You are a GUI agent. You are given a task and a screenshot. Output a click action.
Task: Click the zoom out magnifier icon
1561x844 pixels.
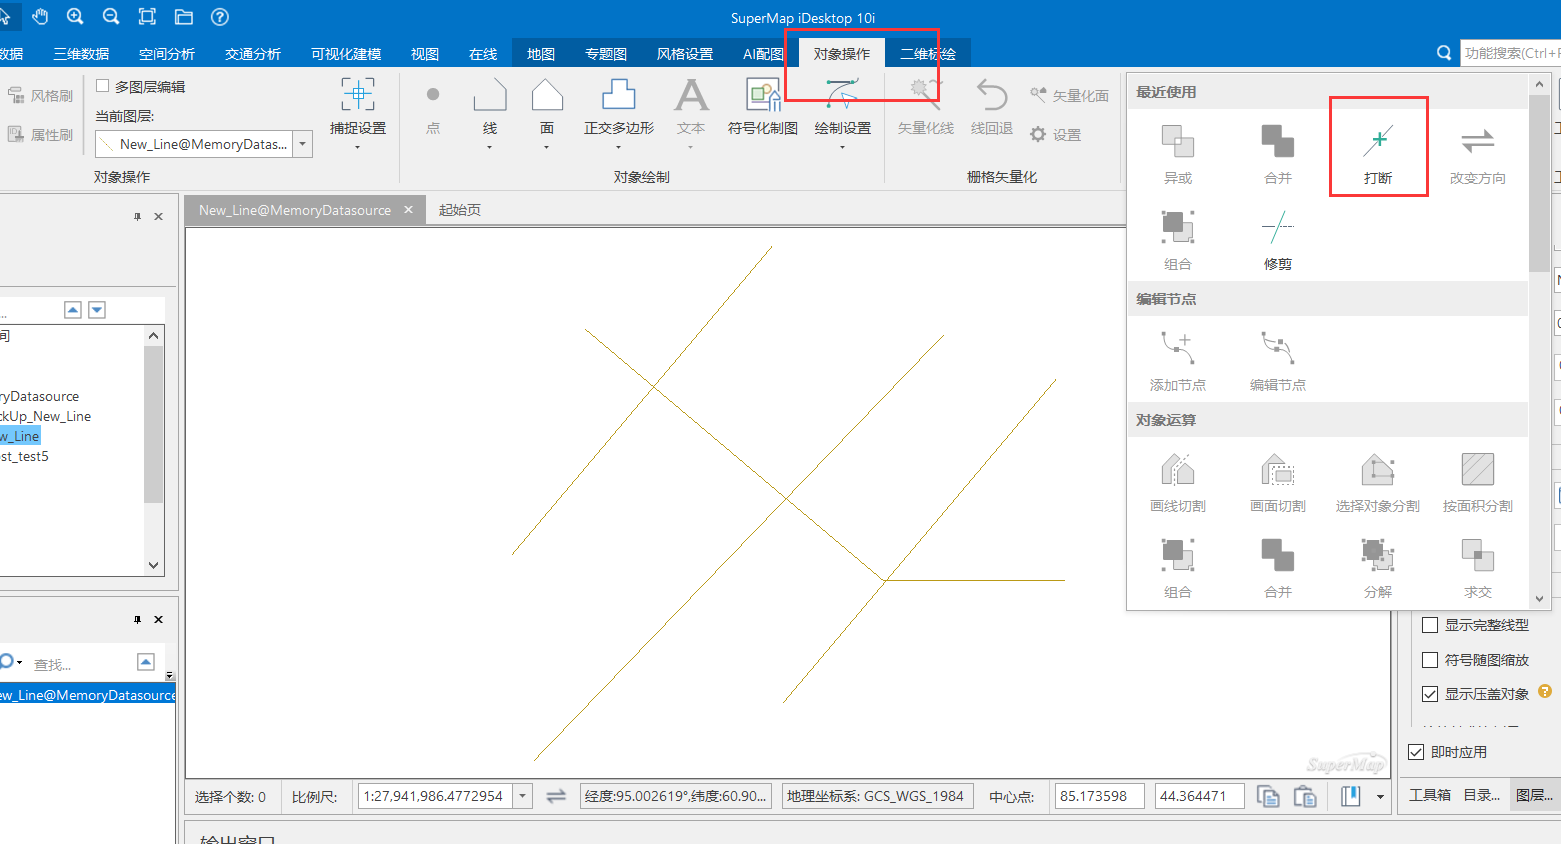pyautogui.click(x=111, y=17)
